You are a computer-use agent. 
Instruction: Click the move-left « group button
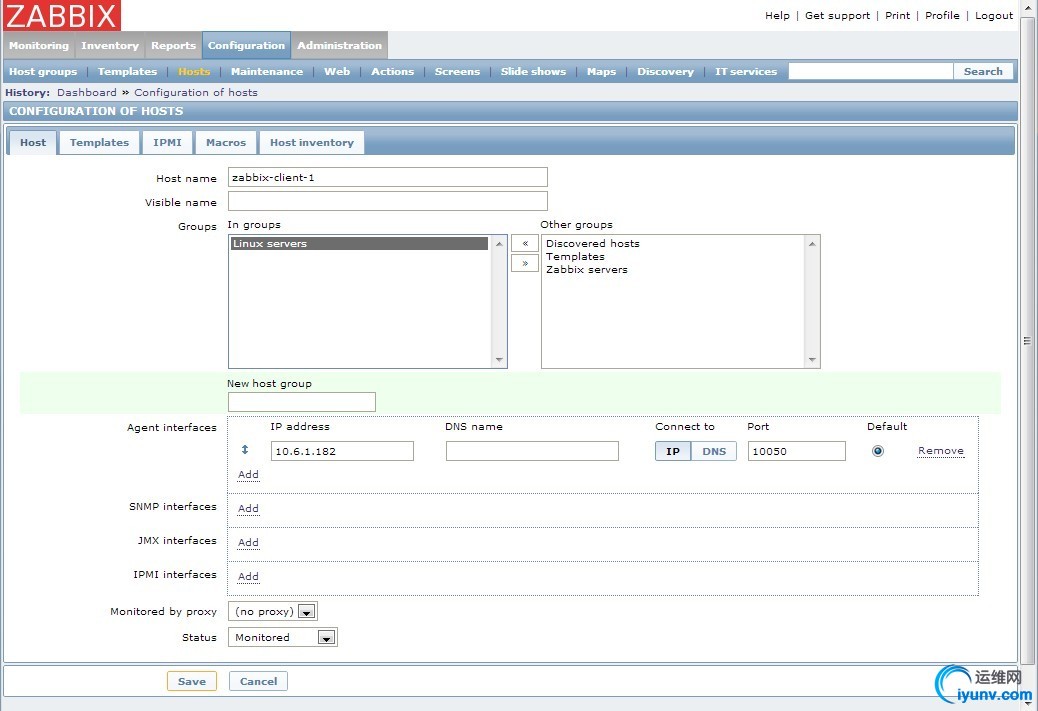[x=524, y=243]
